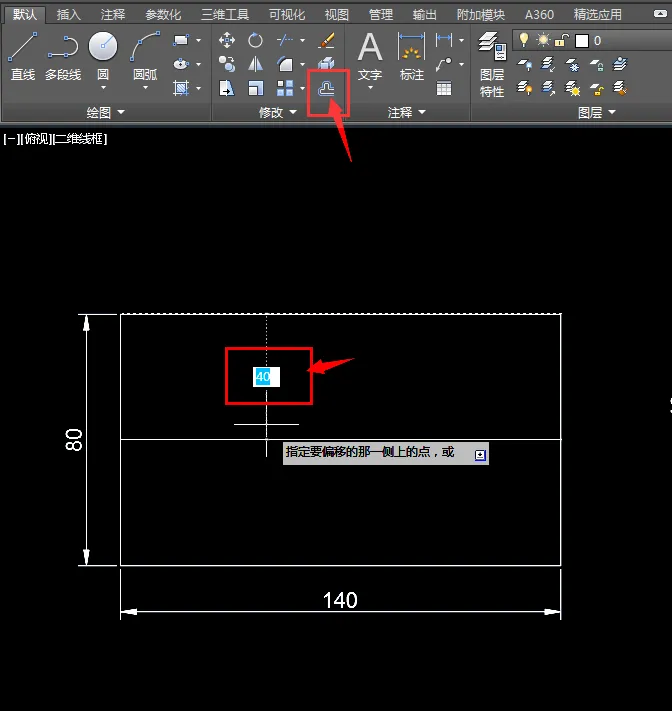The image size is (672, 711).
Task: Open the Circle tool dropdown arrow
Action: coord(103,88)
